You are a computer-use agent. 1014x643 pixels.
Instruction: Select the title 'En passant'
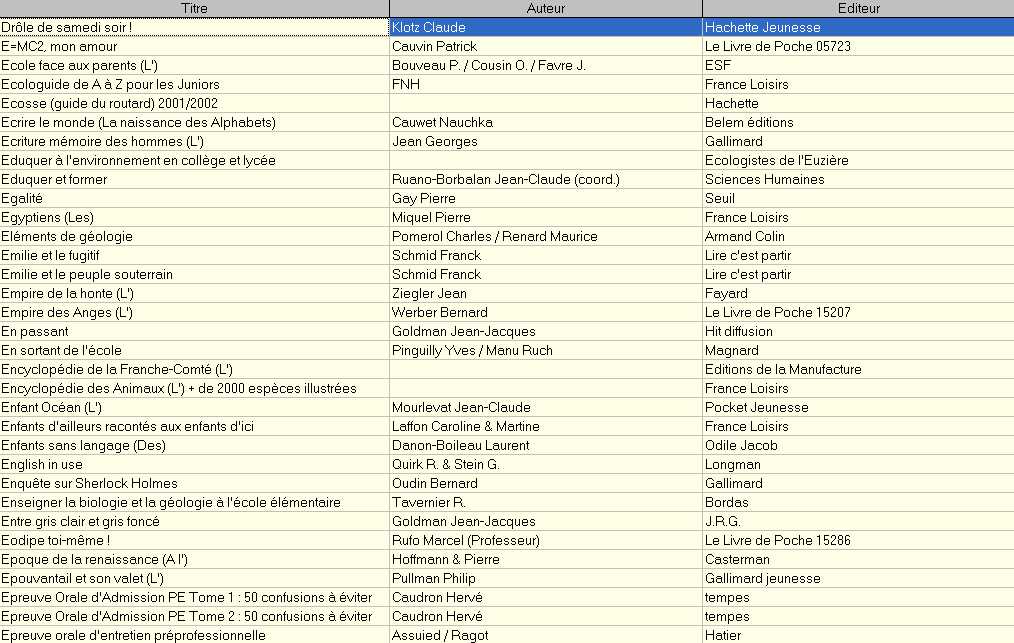[35, 331]
